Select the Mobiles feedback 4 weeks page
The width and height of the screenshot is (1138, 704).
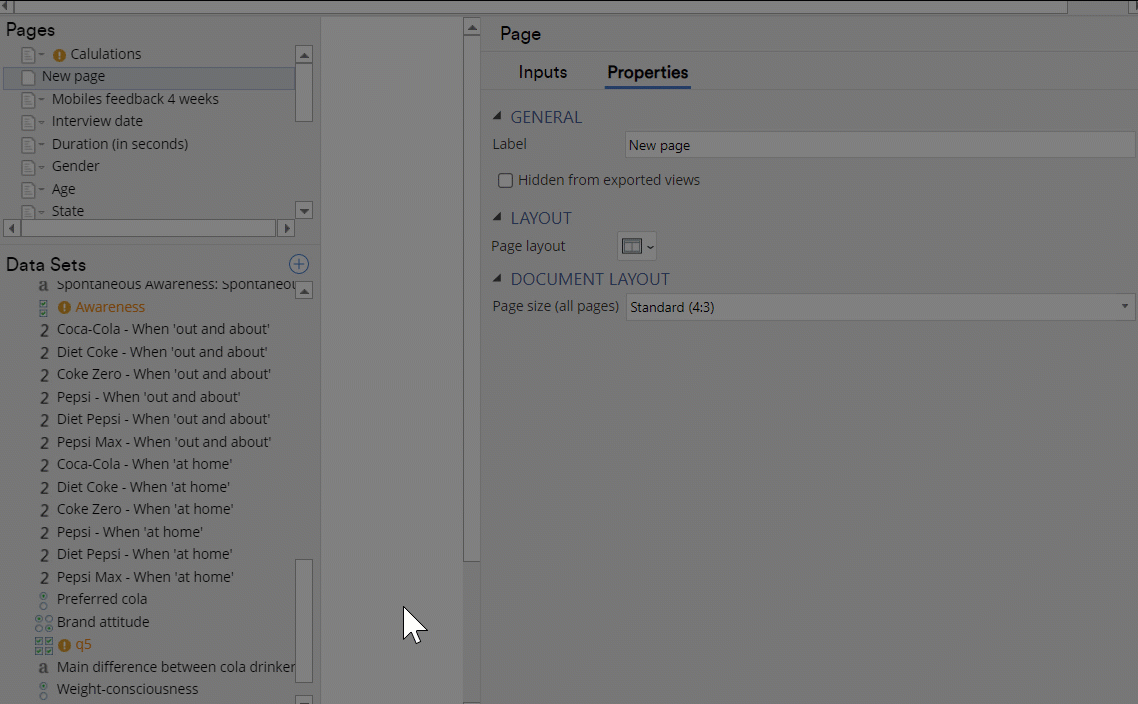(135, 99)
